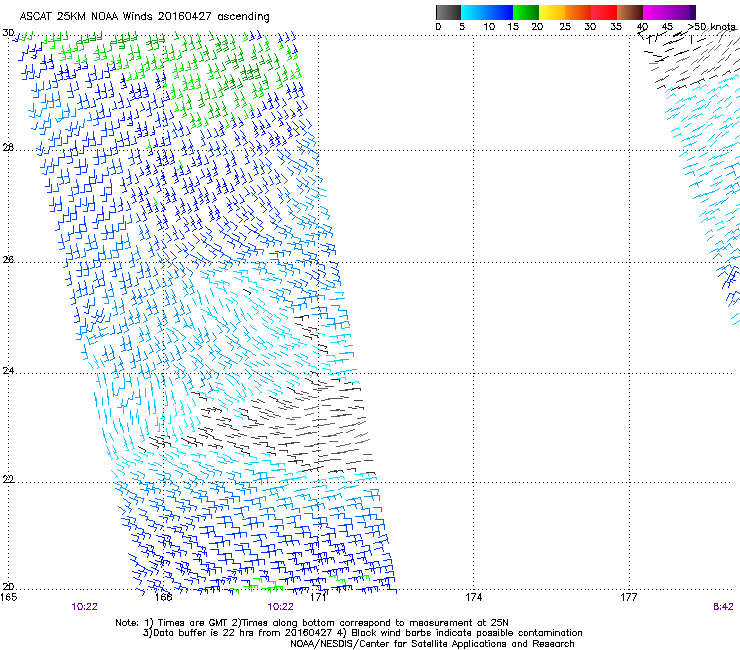Image resolution: width=740 pixels, height=650 pixels.
Task: Select the brown 35-40 knots legend segment
Action: pos(630,12)
